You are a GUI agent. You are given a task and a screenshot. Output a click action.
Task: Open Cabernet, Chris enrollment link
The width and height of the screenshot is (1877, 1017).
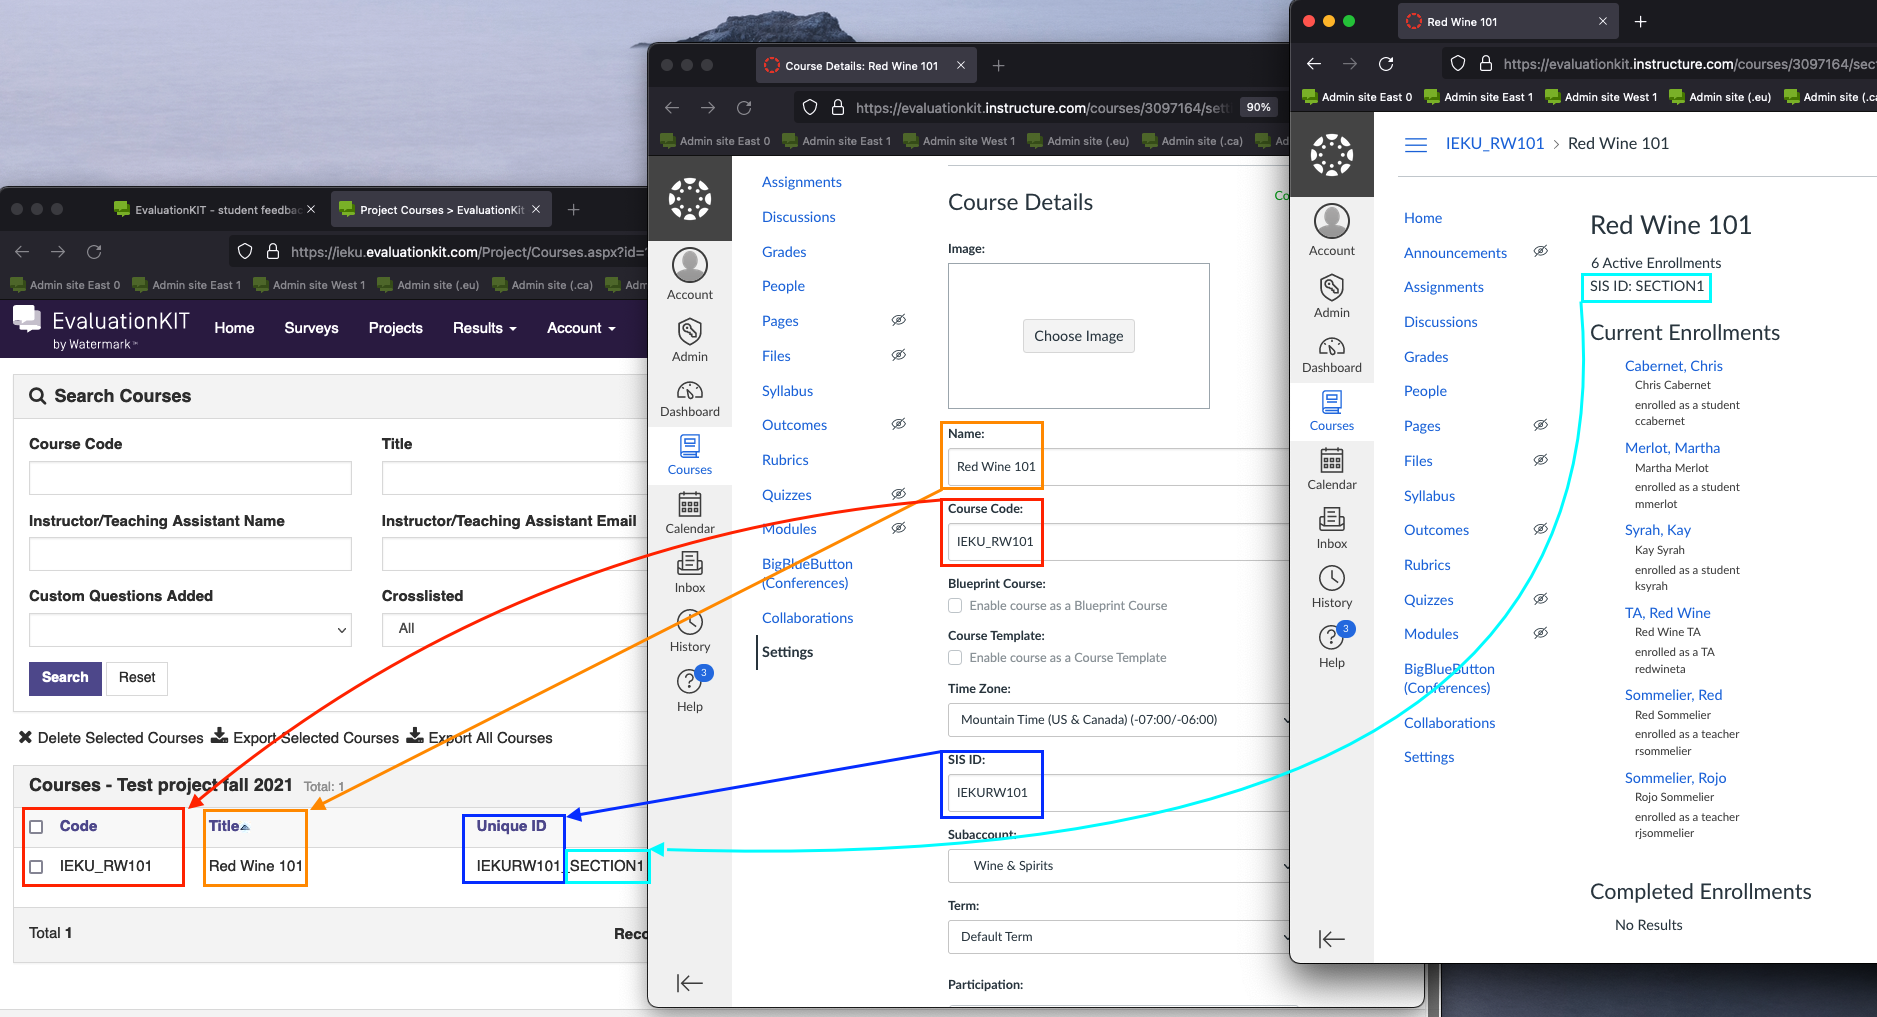click(1673, 366)
